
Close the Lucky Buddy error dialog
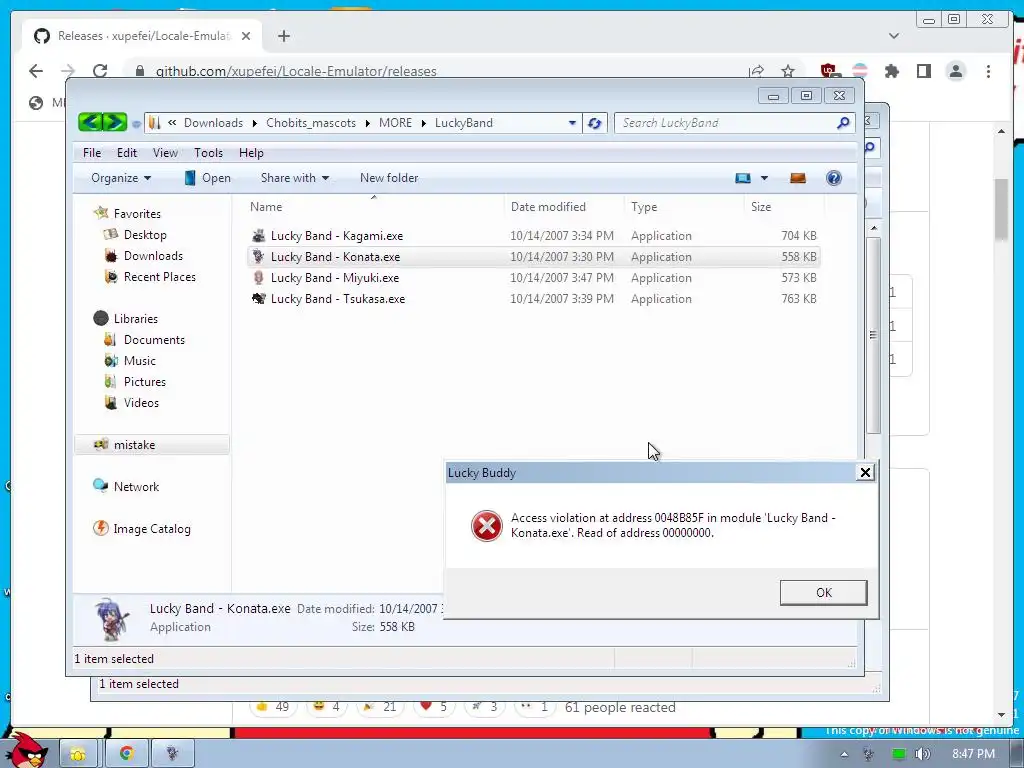pos(865,472)
